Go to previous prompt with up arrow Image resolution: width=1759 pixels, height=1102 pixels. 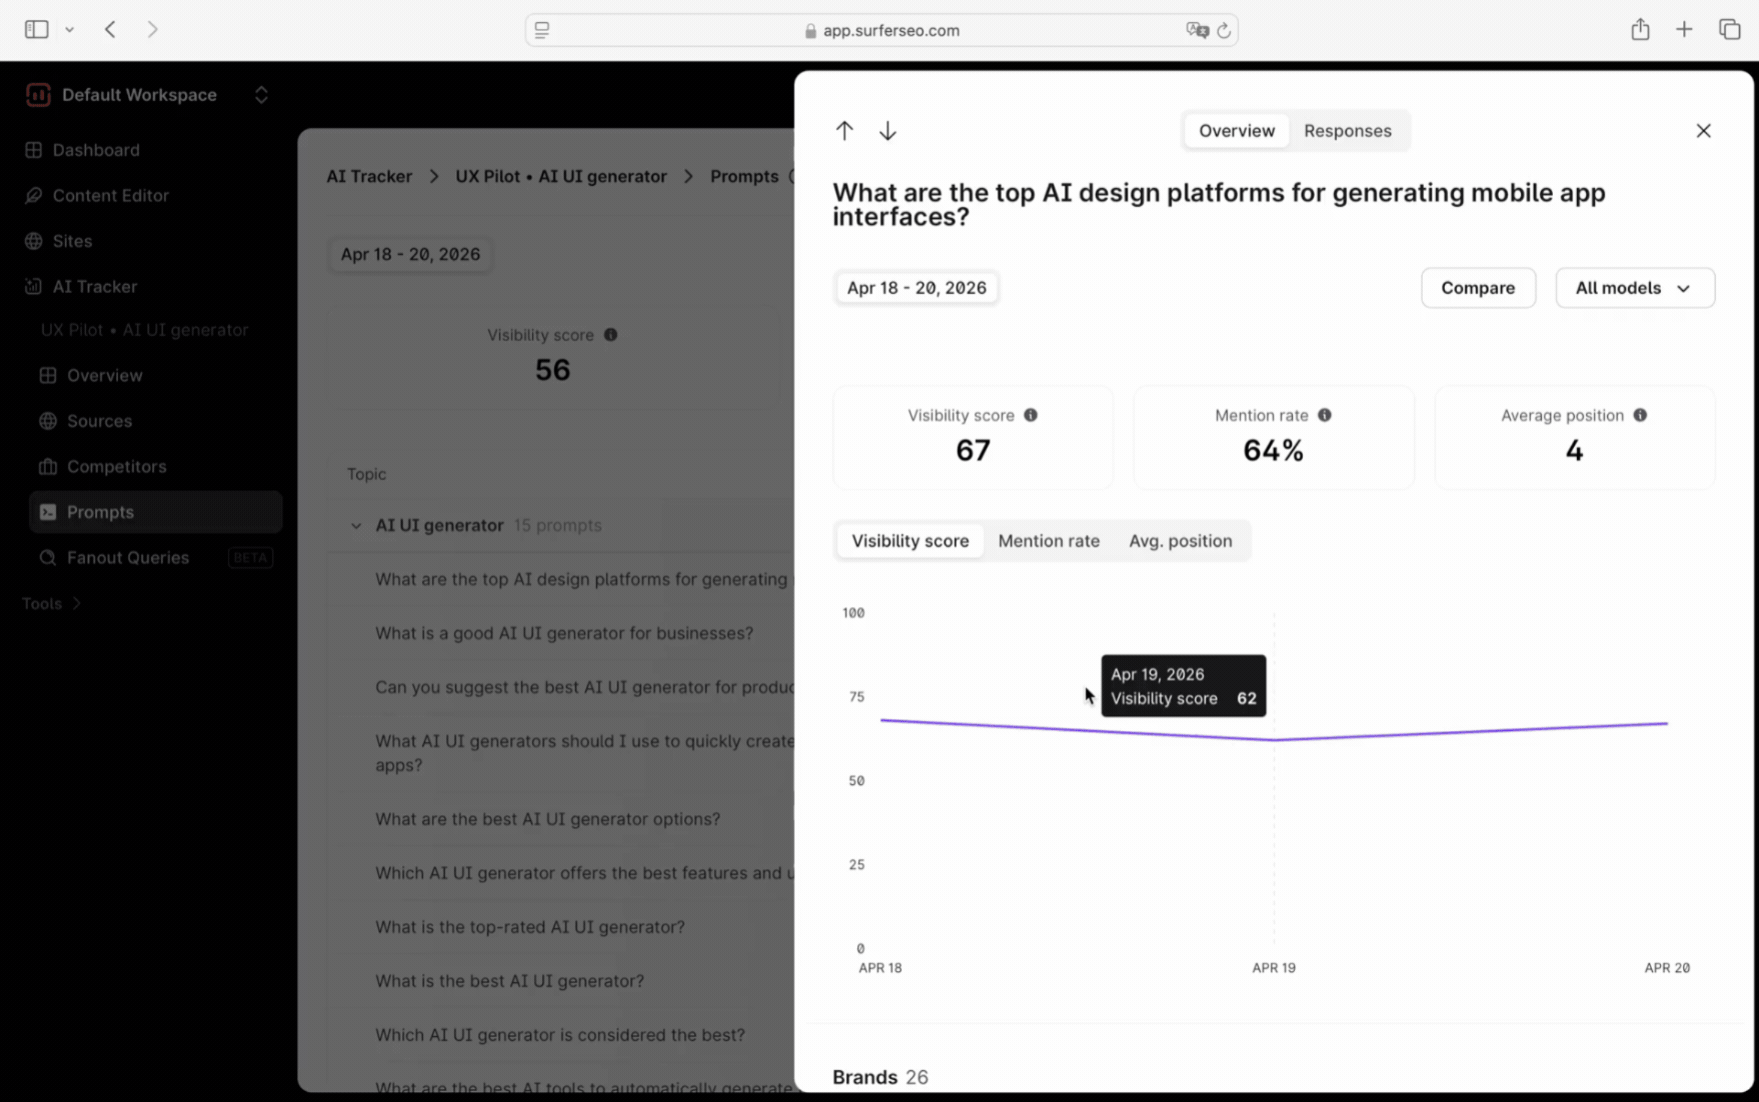(844, 131)
